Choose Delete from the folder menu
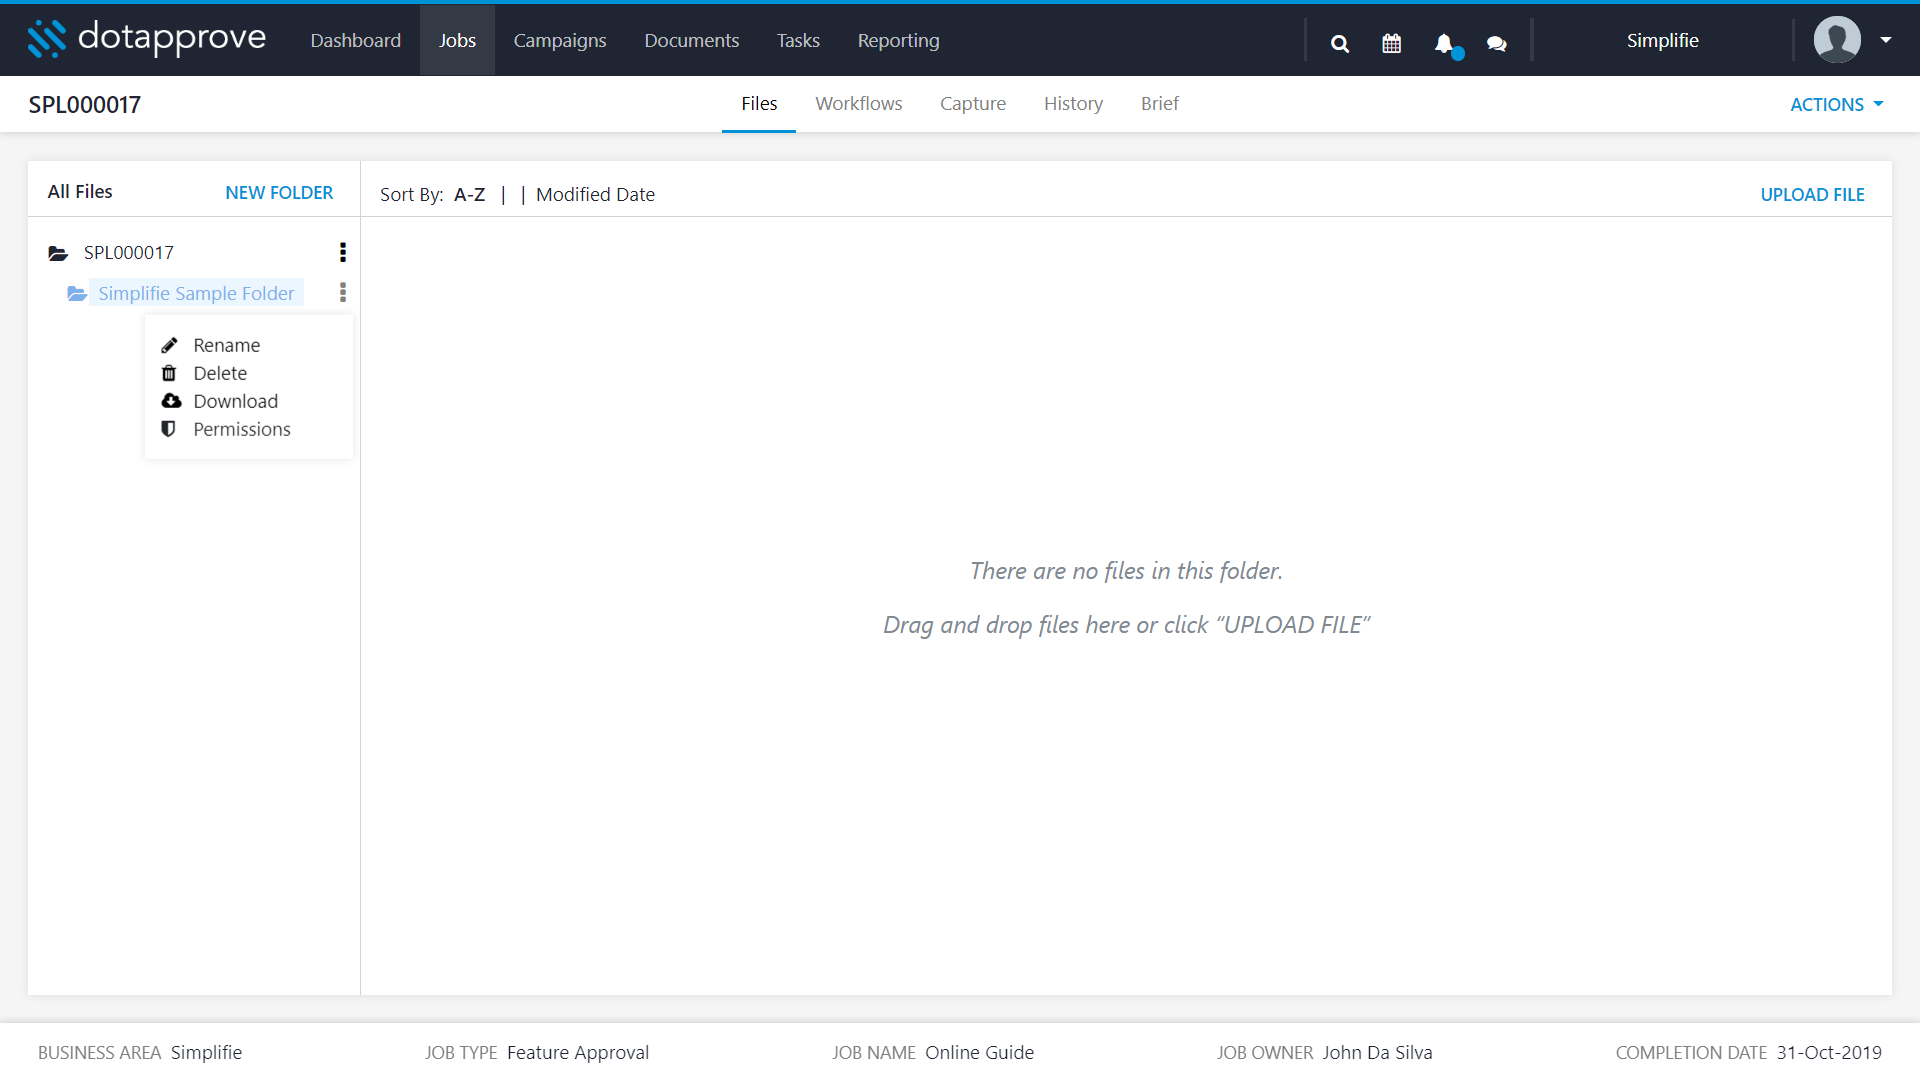 coord(220,373)
